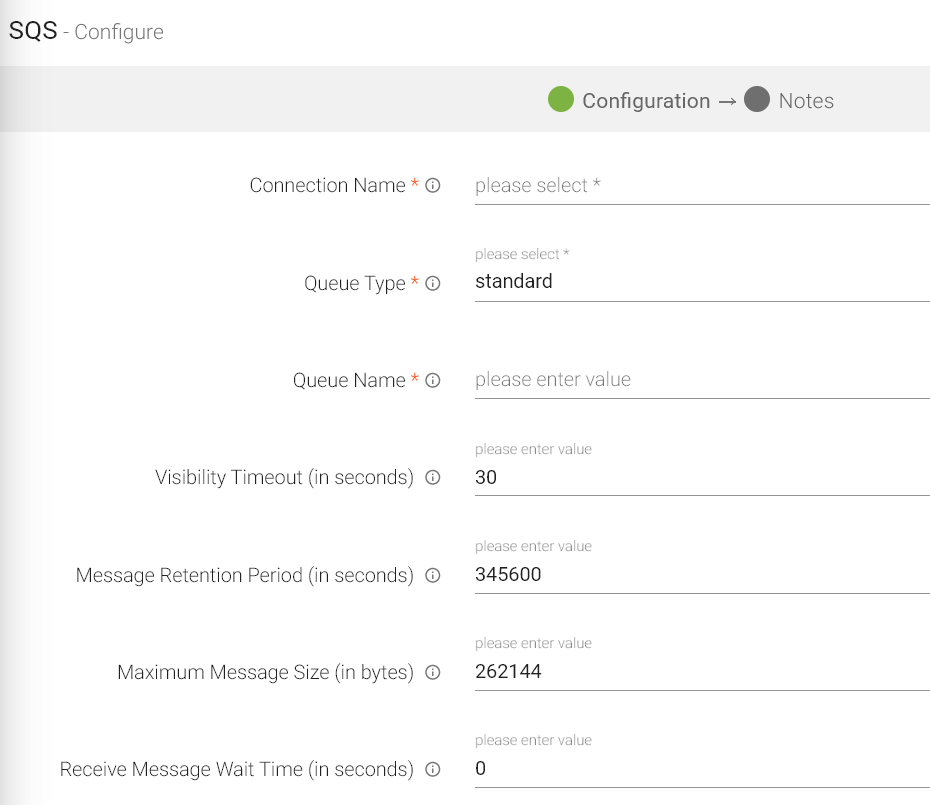Click the info icon beside Connection Name

[433, 186]
